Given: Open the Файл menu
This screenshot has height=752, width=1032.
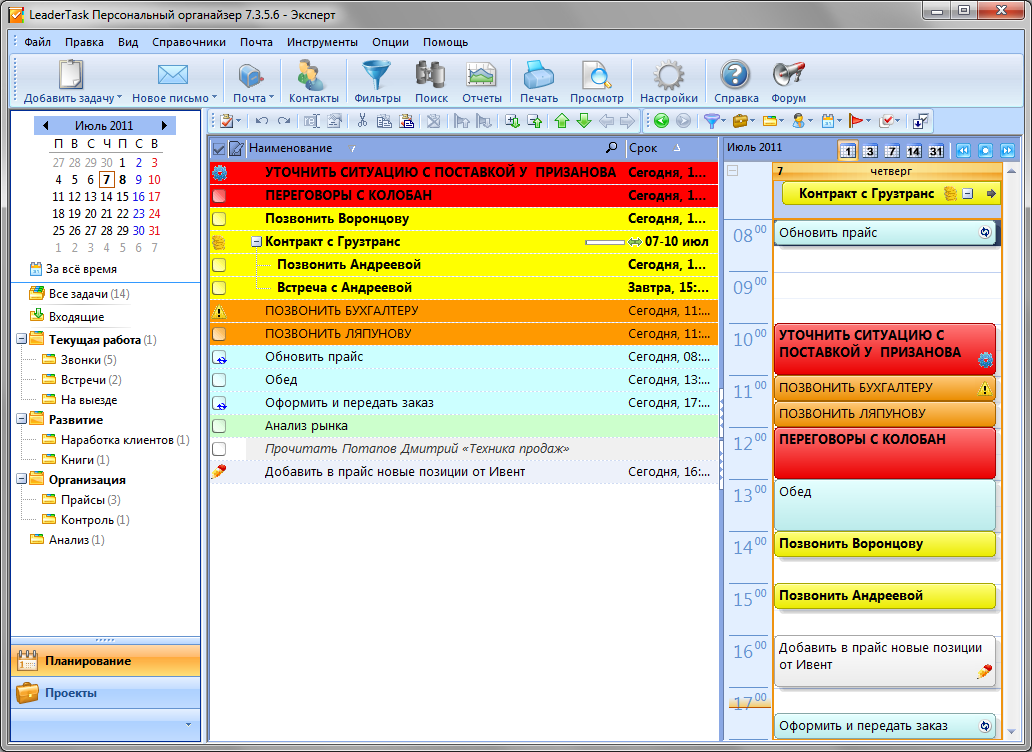Looking at the screenshot, I should pos(38,42).
